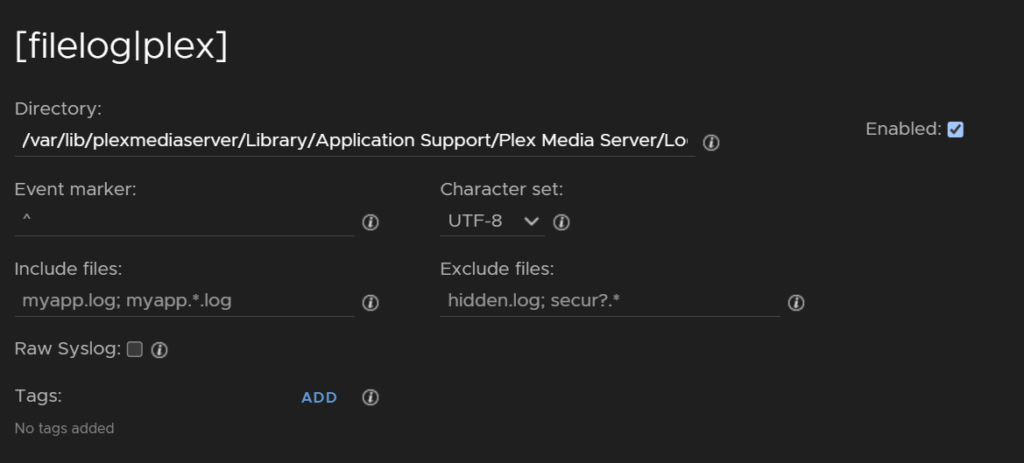Screen dimensions: 1024x463
Task: Click info icon next to Include files
Action: 370,303
